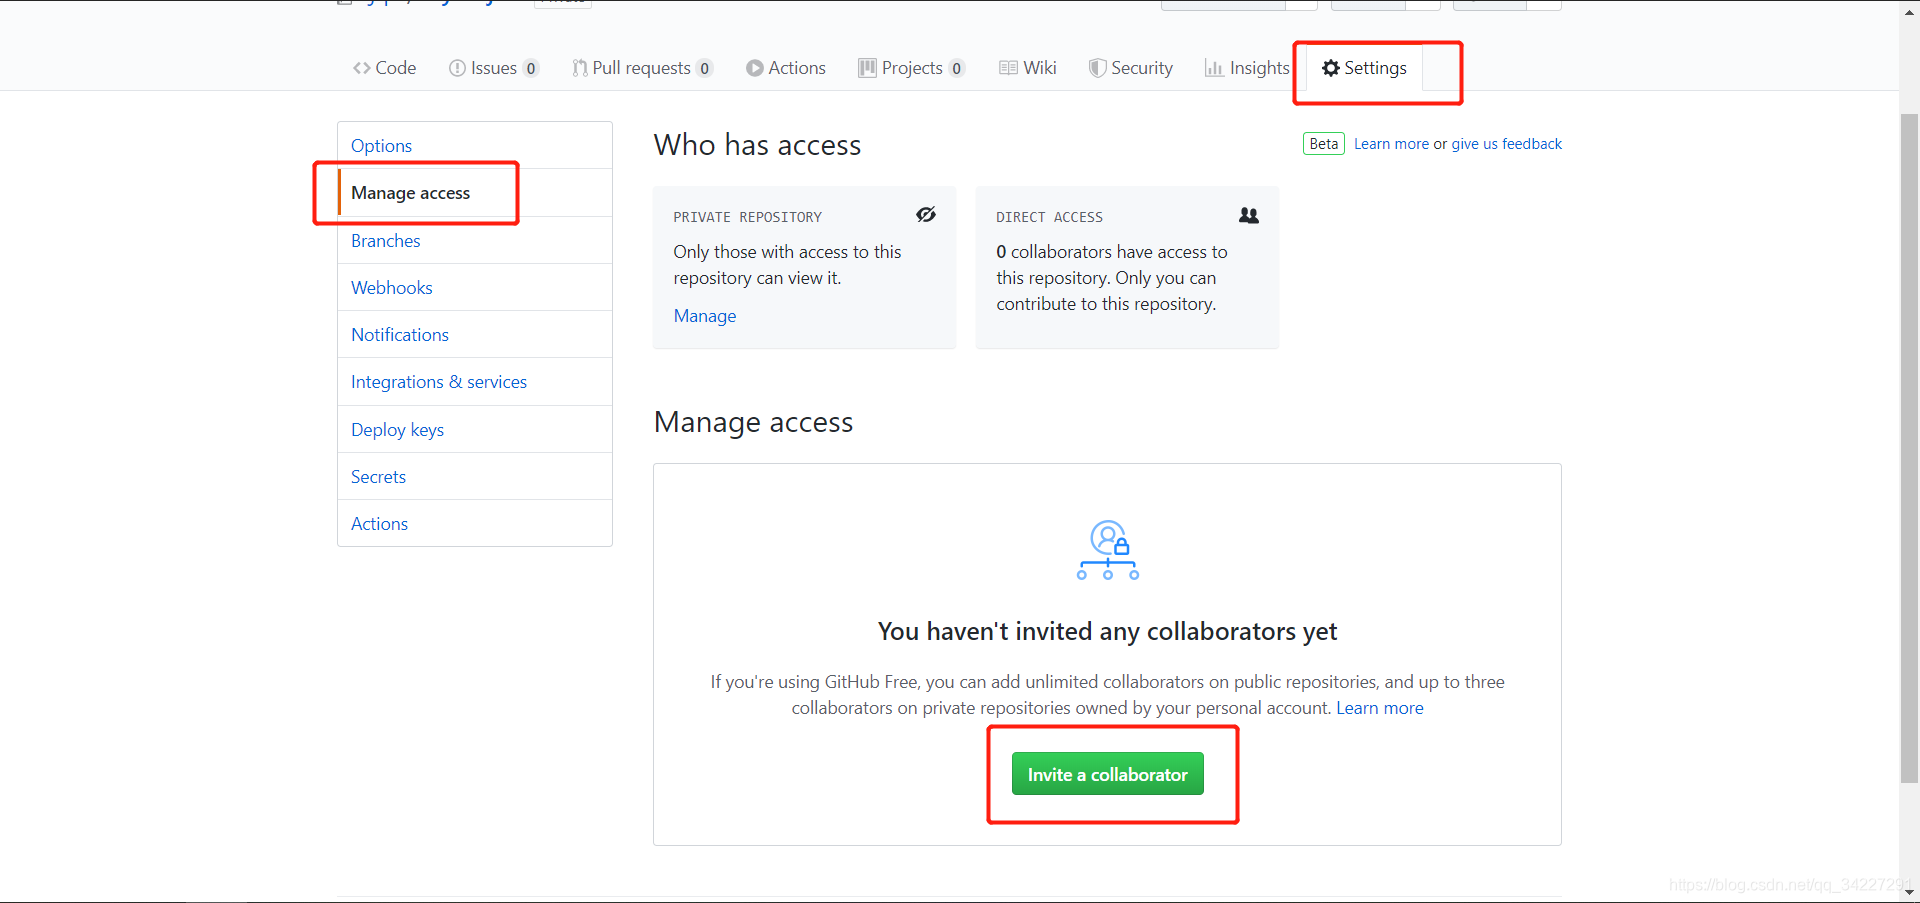Viewport: 1920px width, 903px height.
Task: Go to the Actions tab
Action: [786, 68]
